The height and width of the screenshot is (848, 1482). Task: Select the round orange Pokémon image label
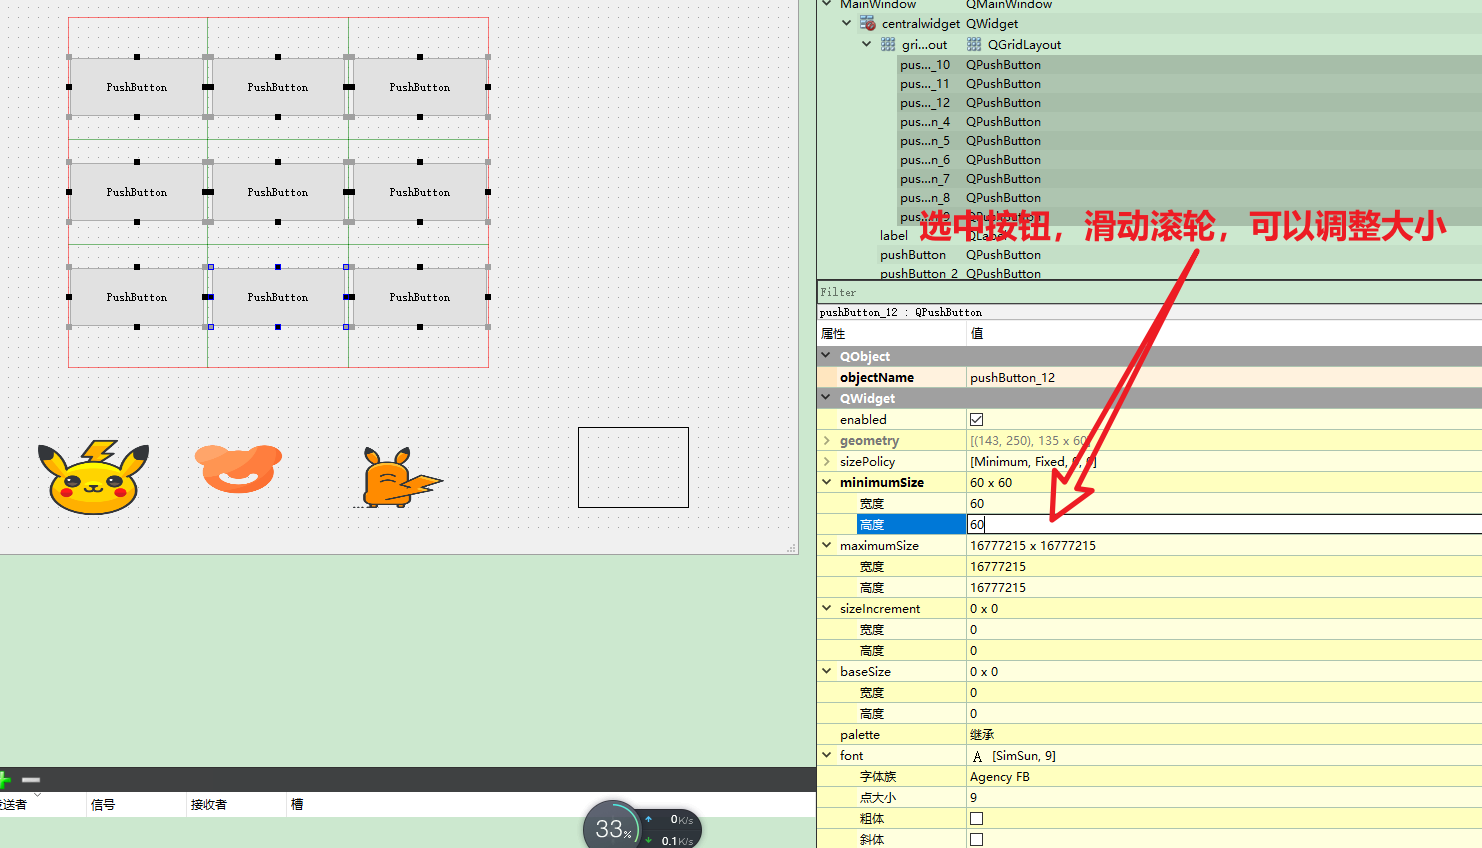236,467
